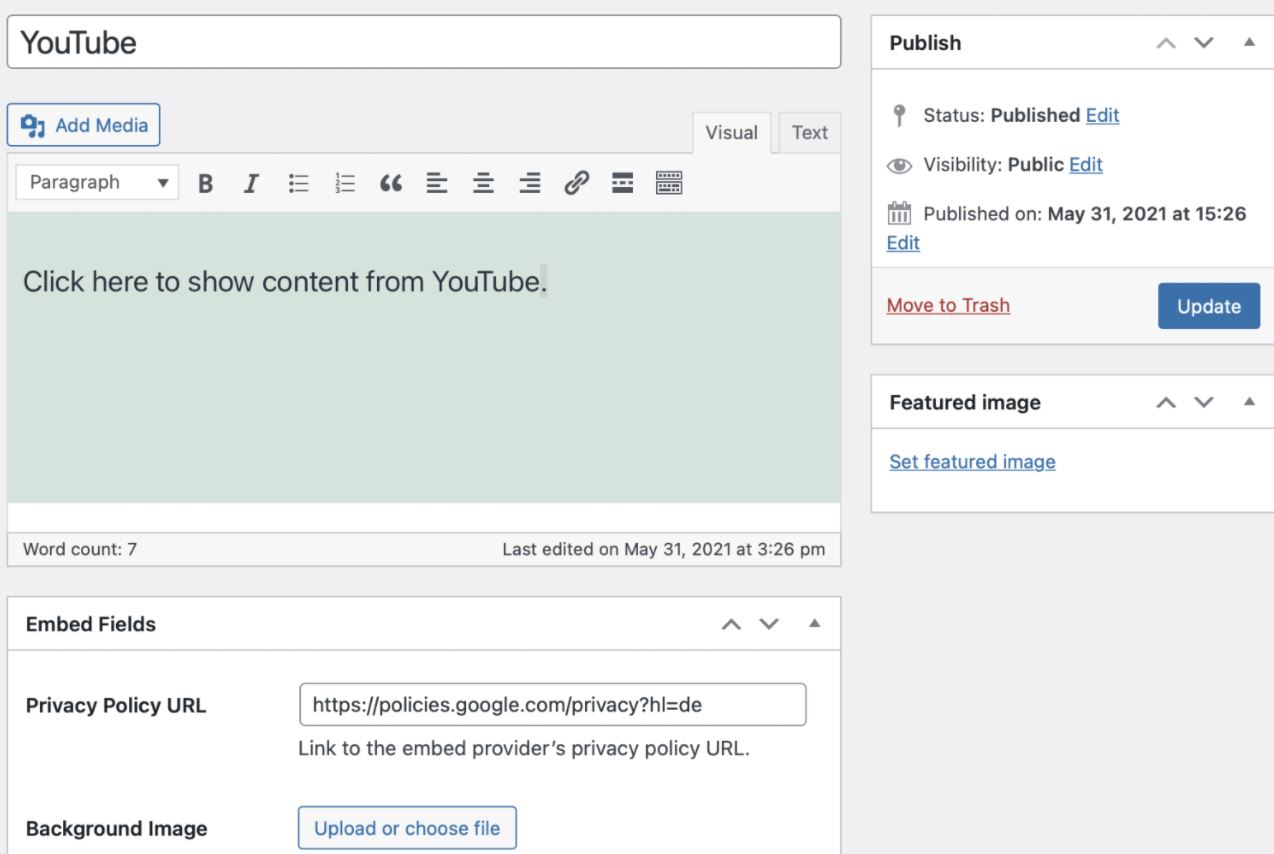The height and width of the screenshot is (854, 1274).
Task: Apply bold formatting in editor toolbar
Action: [x=206, y=183]
